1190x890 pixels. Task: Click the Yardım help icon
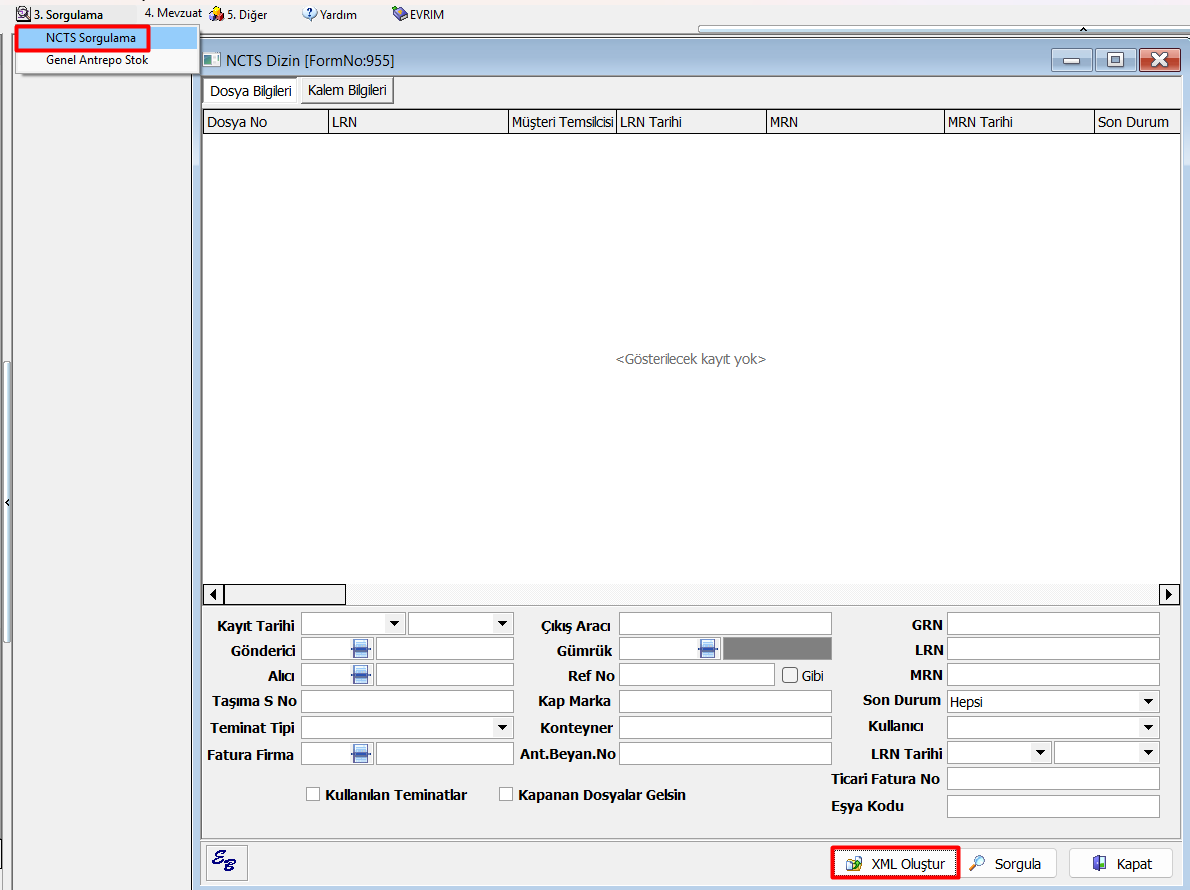coord(310,14)
